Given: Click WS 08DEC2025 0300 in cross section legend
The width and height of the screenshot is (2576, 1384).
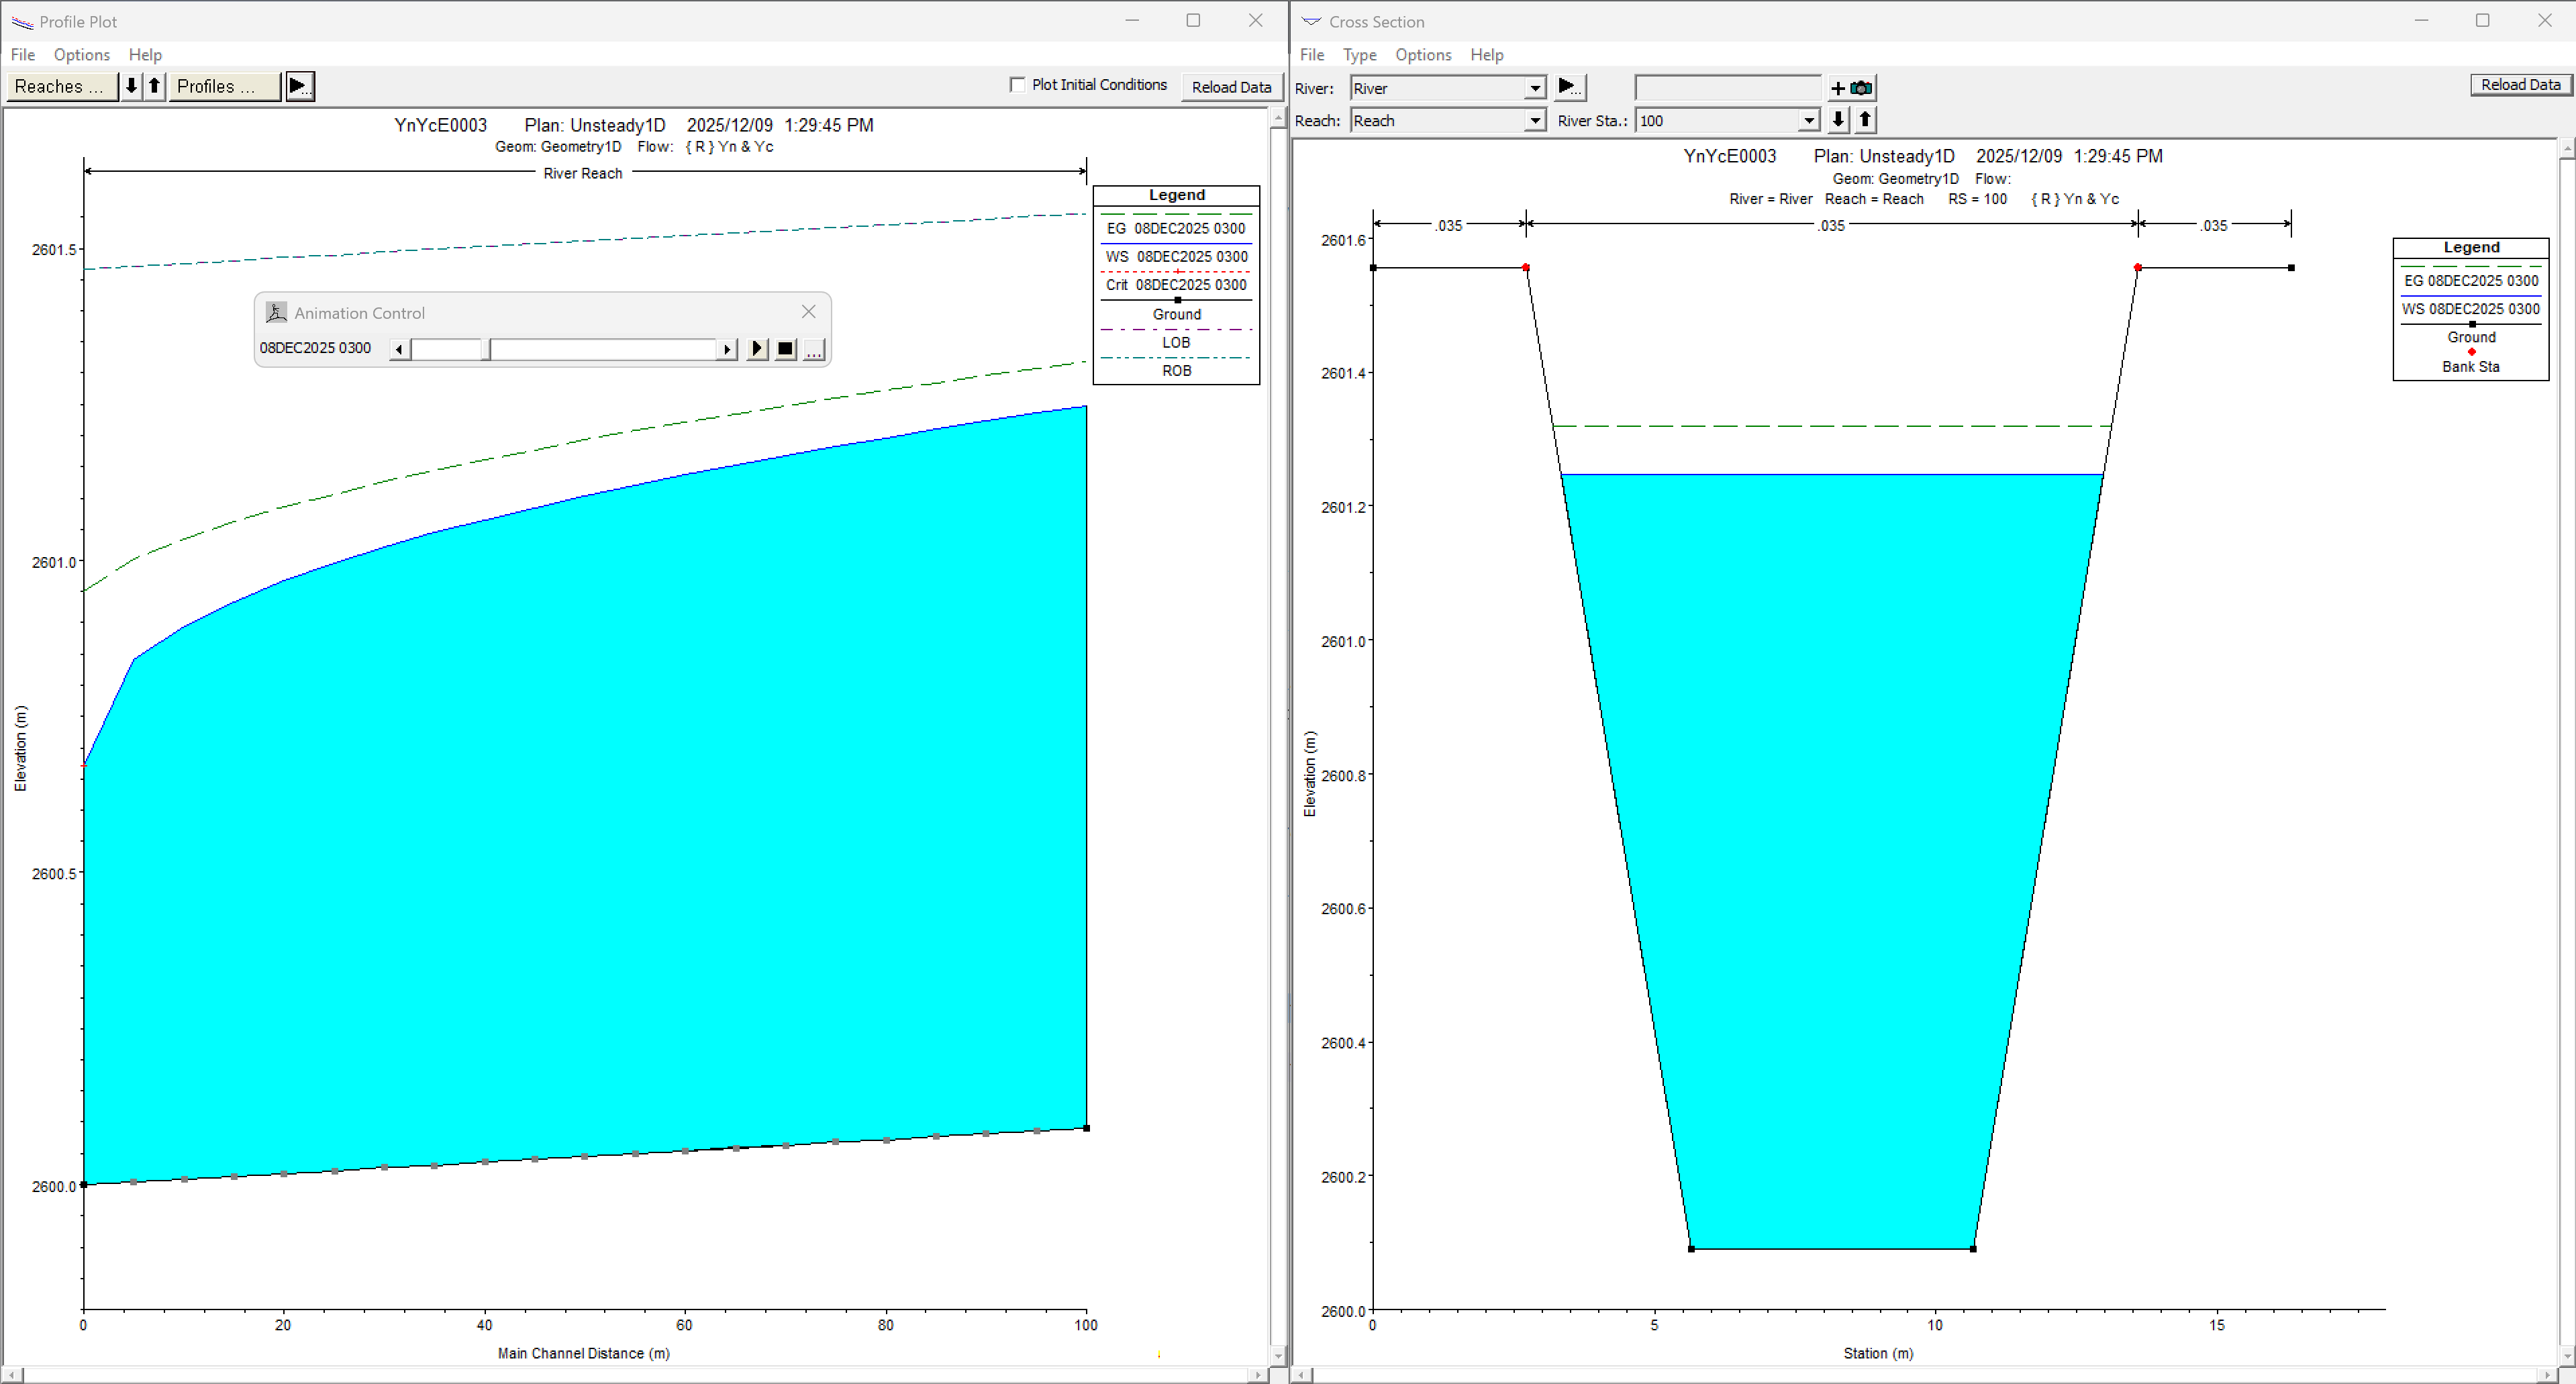Looking at the screenshot, I should 2470,309.
